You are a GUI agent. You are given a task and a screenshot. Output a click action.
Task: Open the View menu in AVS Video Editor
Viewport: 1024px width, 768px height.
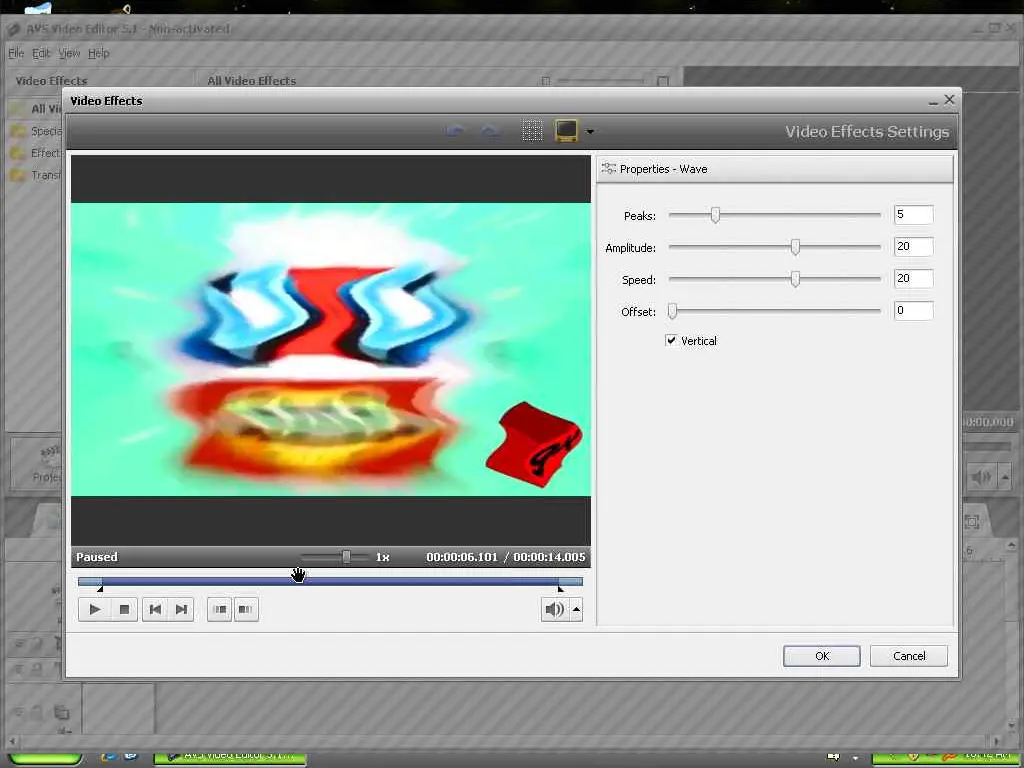tap(69, 53)
